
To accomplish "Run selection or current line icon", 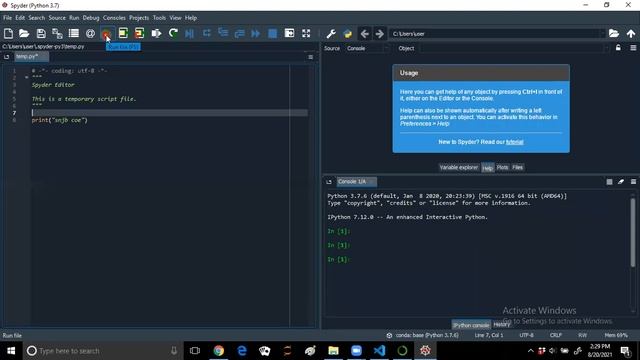I will pos(156,33).
